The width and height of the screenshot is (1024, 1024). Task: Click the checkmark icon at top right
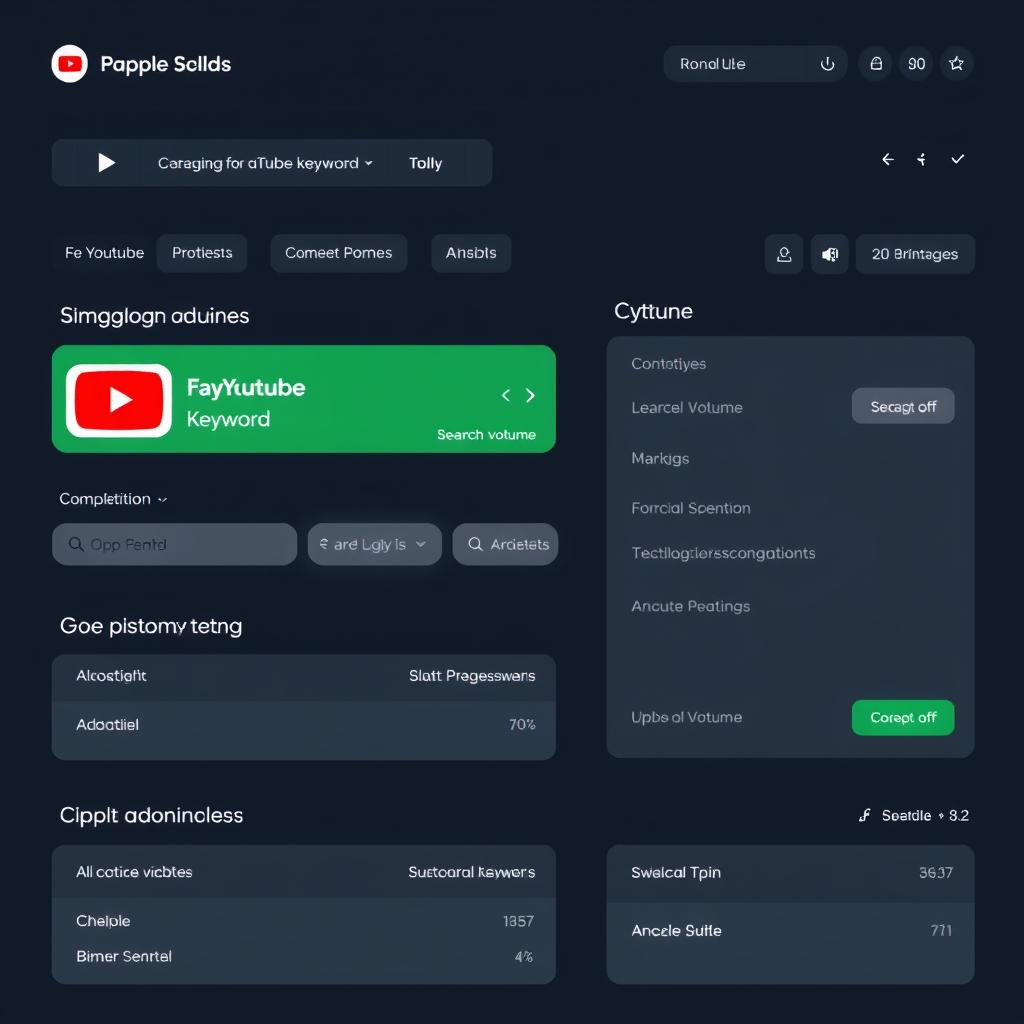(x=957, y=159)
